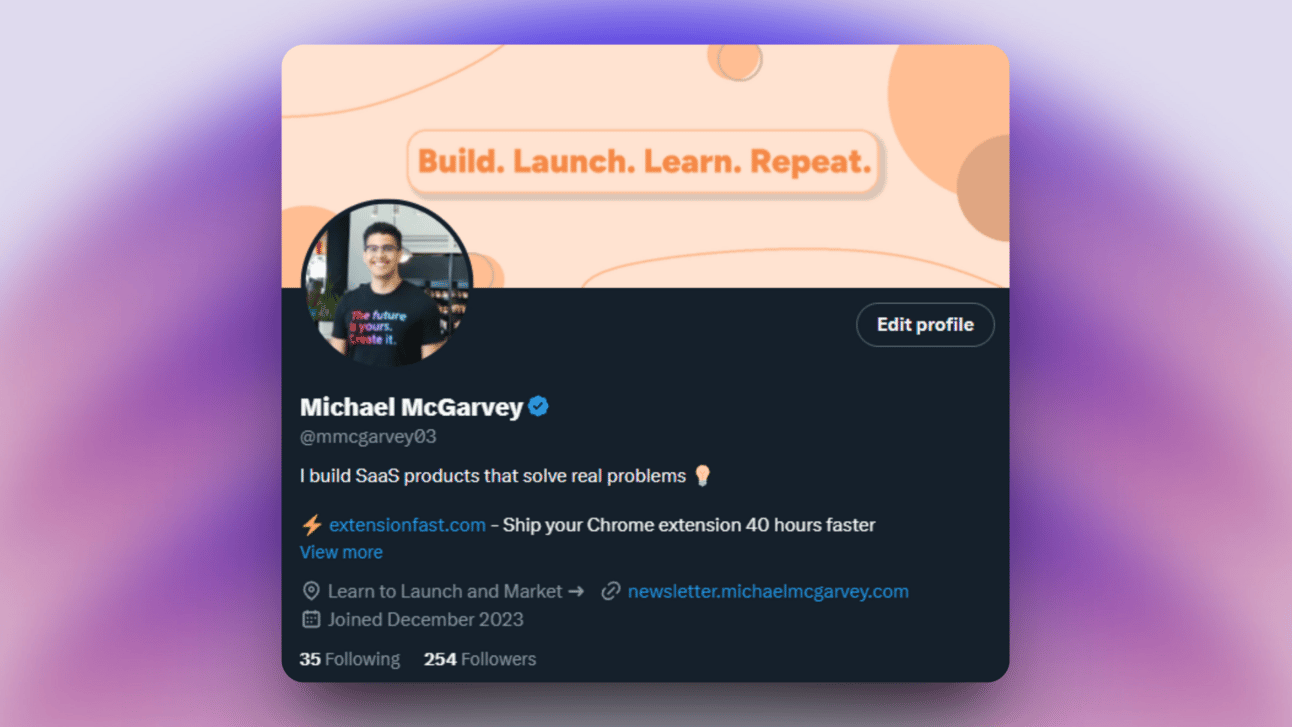The height and width of the screenshot is (727, 1292).
Task: Expand bio with View more
Action: pyautogui.click(x=341, y=552)
